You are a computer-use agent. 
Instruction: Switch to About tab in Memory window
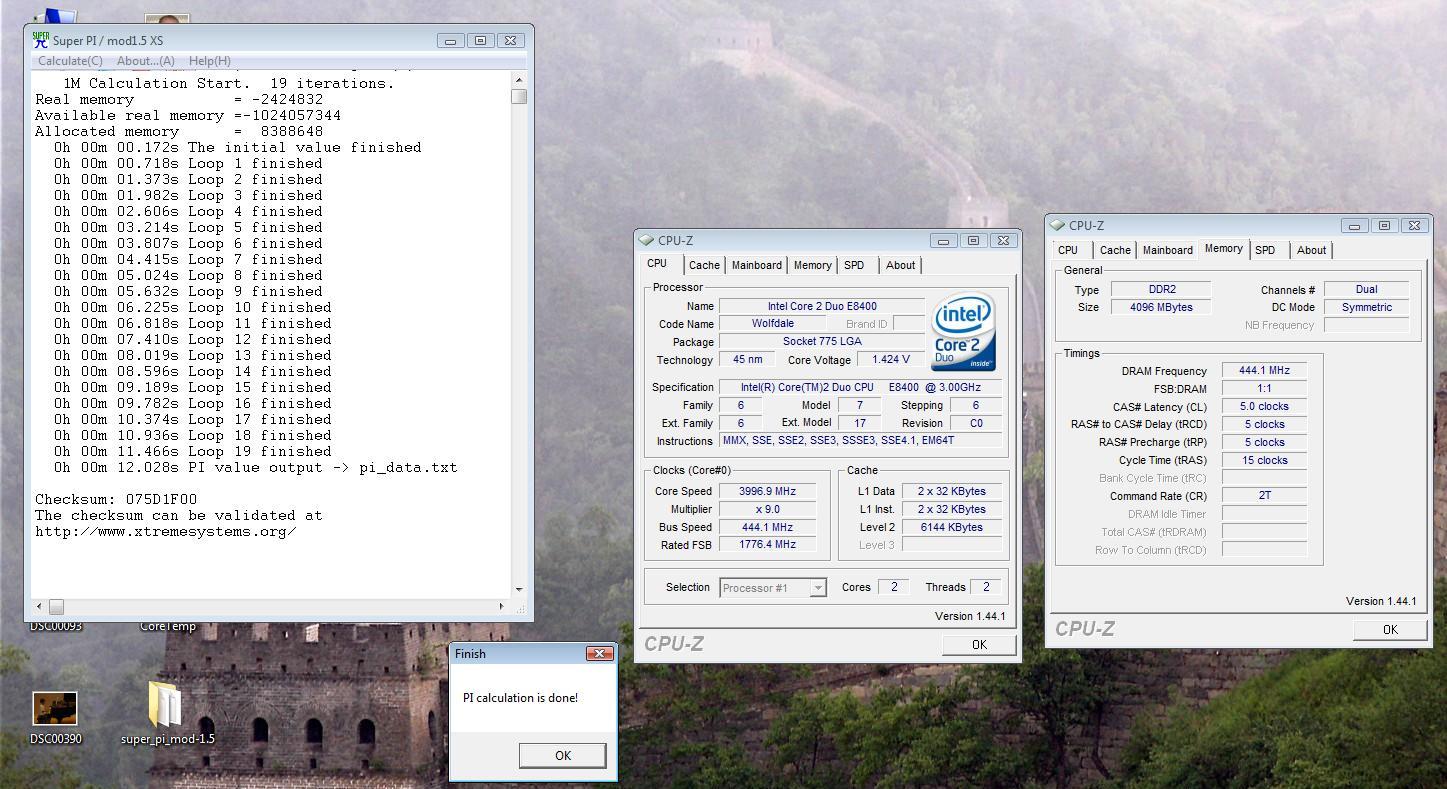pyautogui.click(x=1311, y=250)
